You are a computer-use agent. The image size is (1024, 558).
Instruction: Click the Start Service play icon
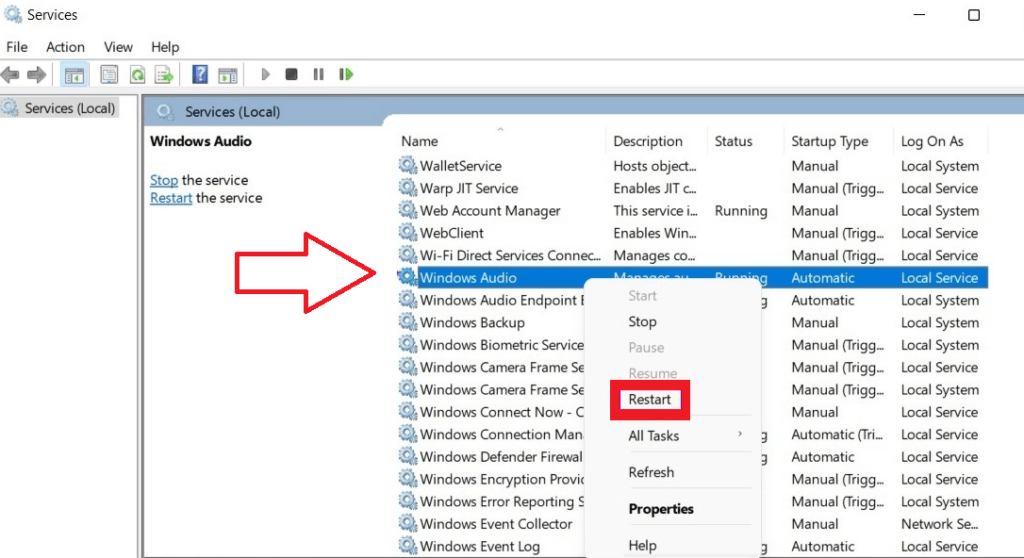(x=265, y=74)
